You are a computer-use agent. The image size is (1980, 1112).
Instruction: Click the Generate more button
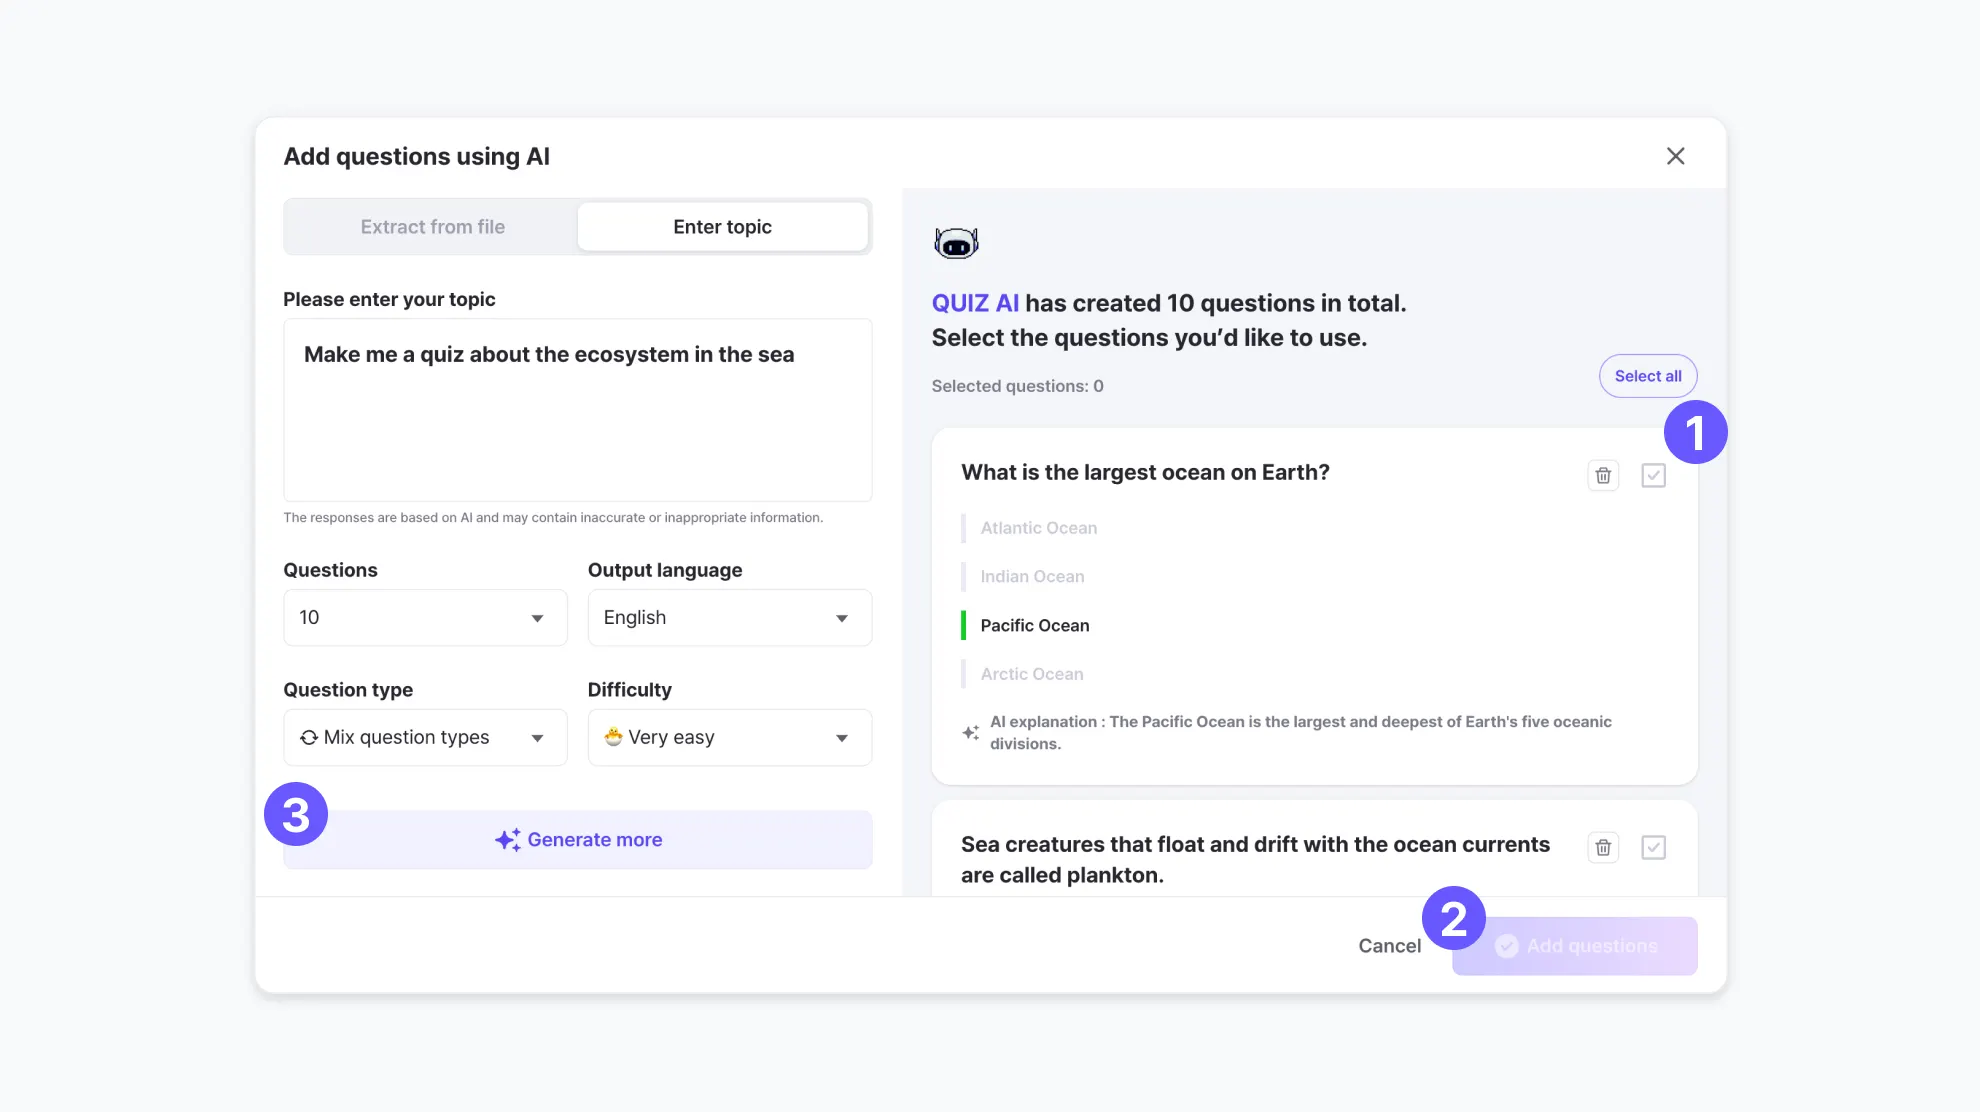578,840
